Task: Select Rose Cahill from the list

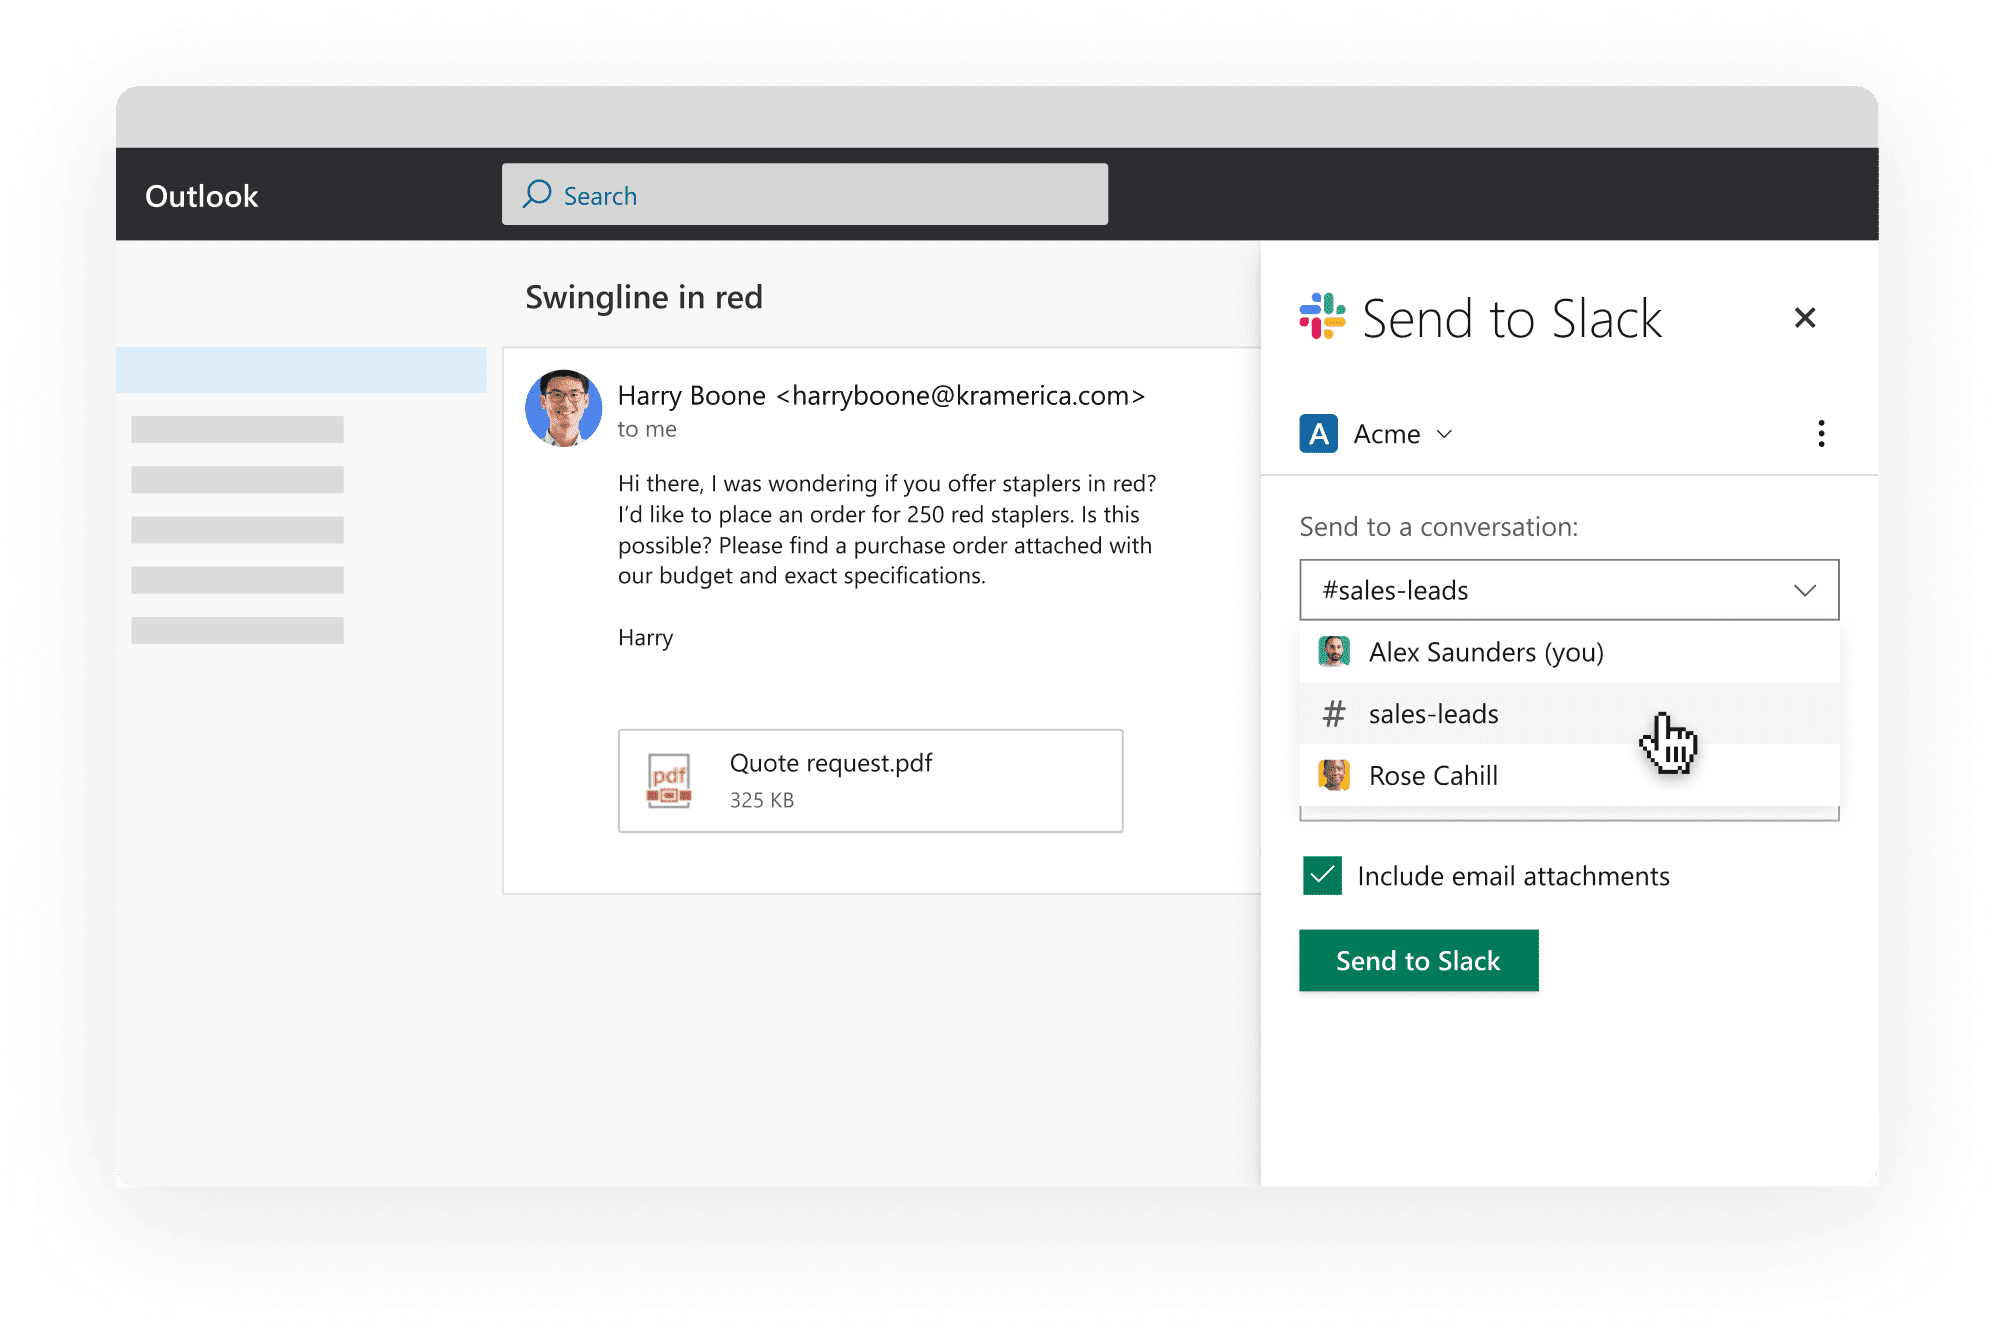Action: click(x=1568, y=775)
